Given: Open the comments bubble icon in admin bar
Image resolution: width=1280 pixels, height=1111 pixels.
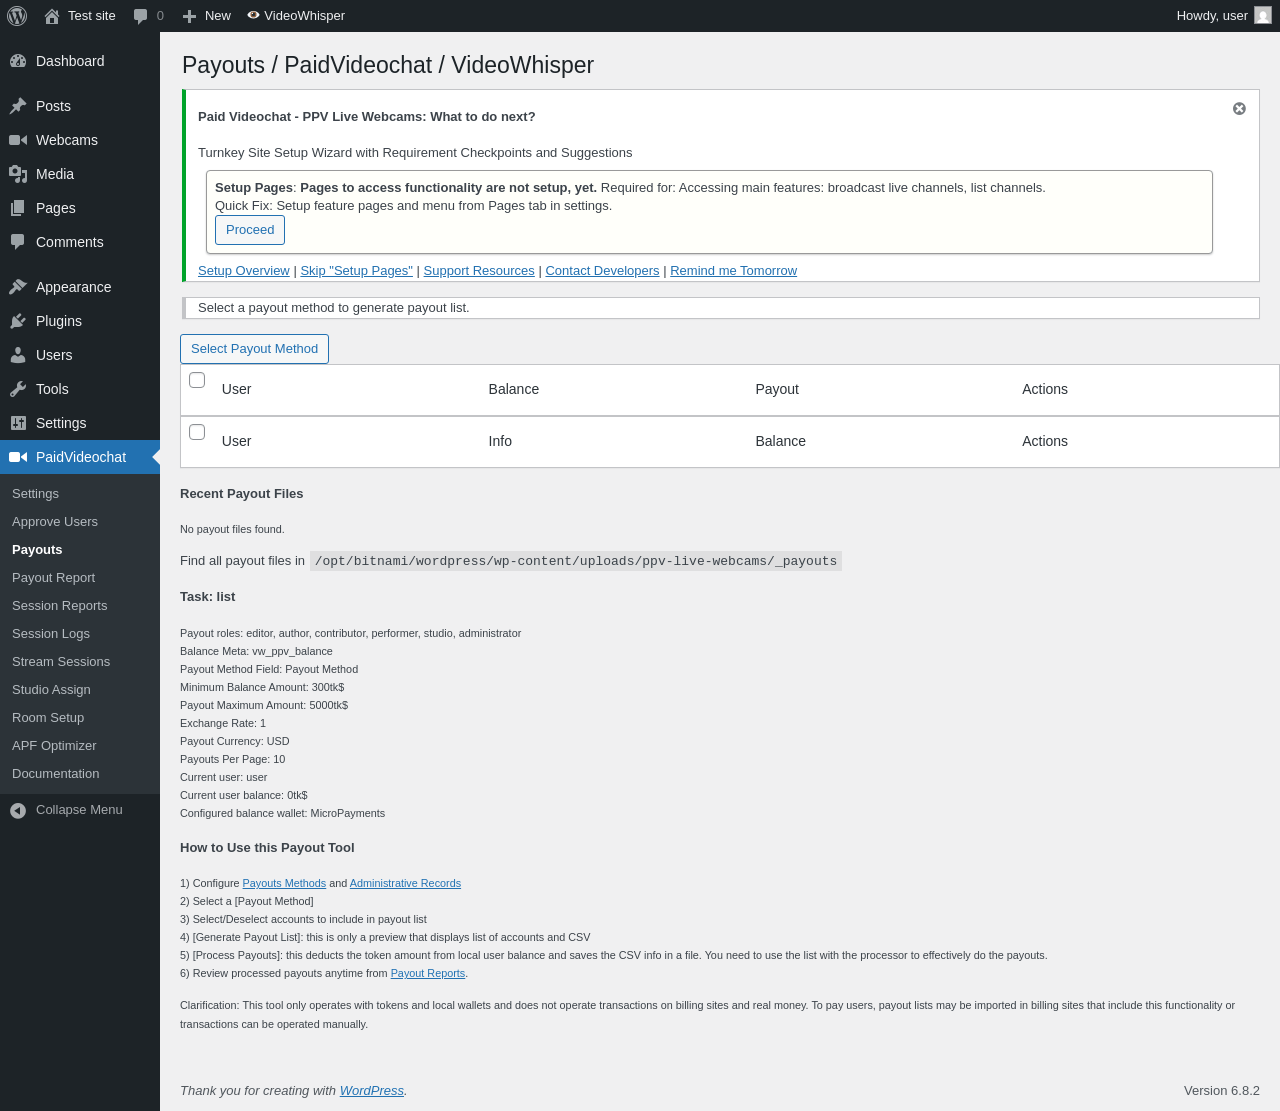Looking at the screenshot, I should pyautogui.click(x=140, y=16).
